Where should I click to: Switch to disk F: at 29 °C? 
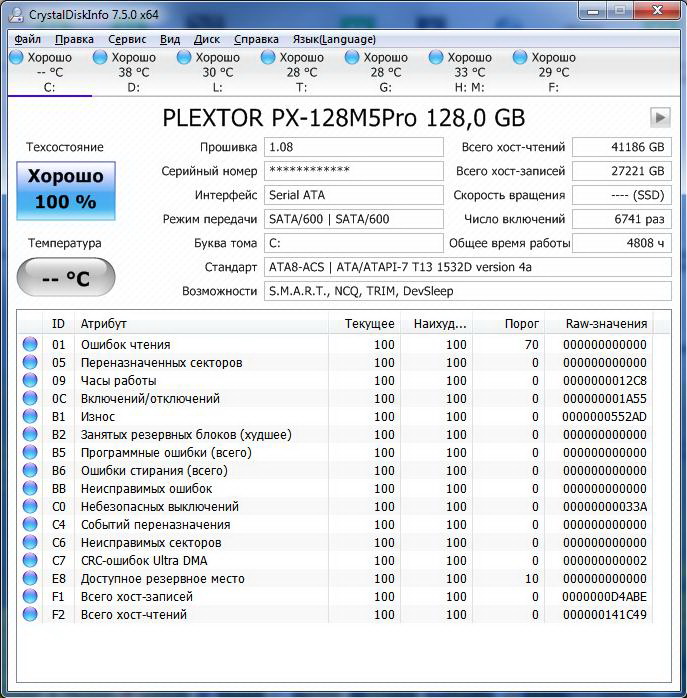(553, 72)
